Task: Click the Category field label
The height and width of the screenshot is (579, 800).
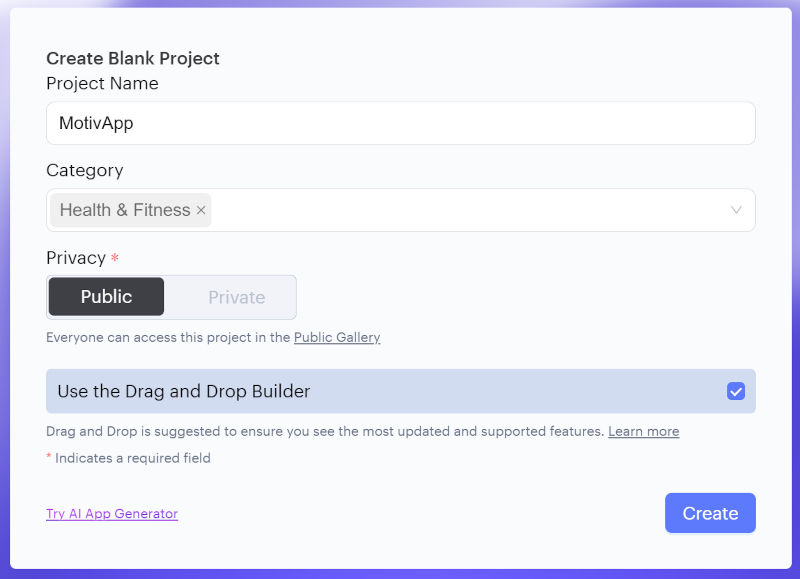Action: [x=85, y=170]
